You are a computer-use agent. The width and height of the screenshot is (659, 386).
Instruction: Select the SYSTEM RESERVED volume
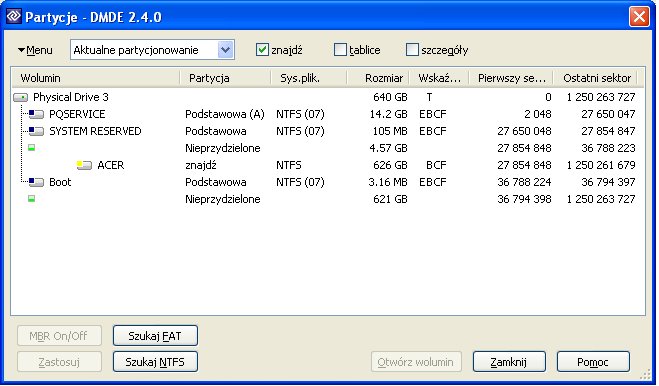(x=95, y=131)
